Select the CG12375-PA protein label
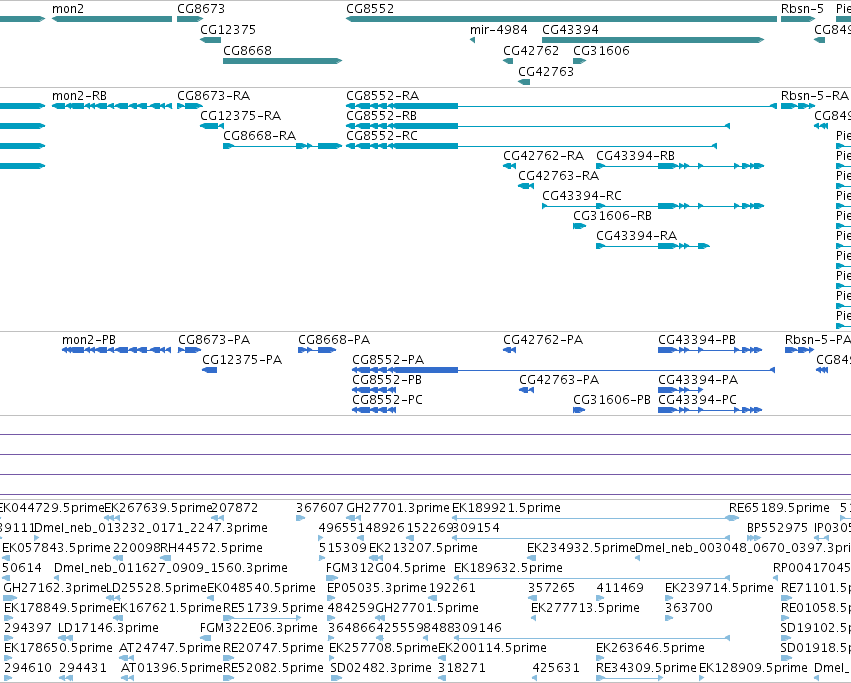Viewport: 851px width, 683px height. click(x=242, y=360)
